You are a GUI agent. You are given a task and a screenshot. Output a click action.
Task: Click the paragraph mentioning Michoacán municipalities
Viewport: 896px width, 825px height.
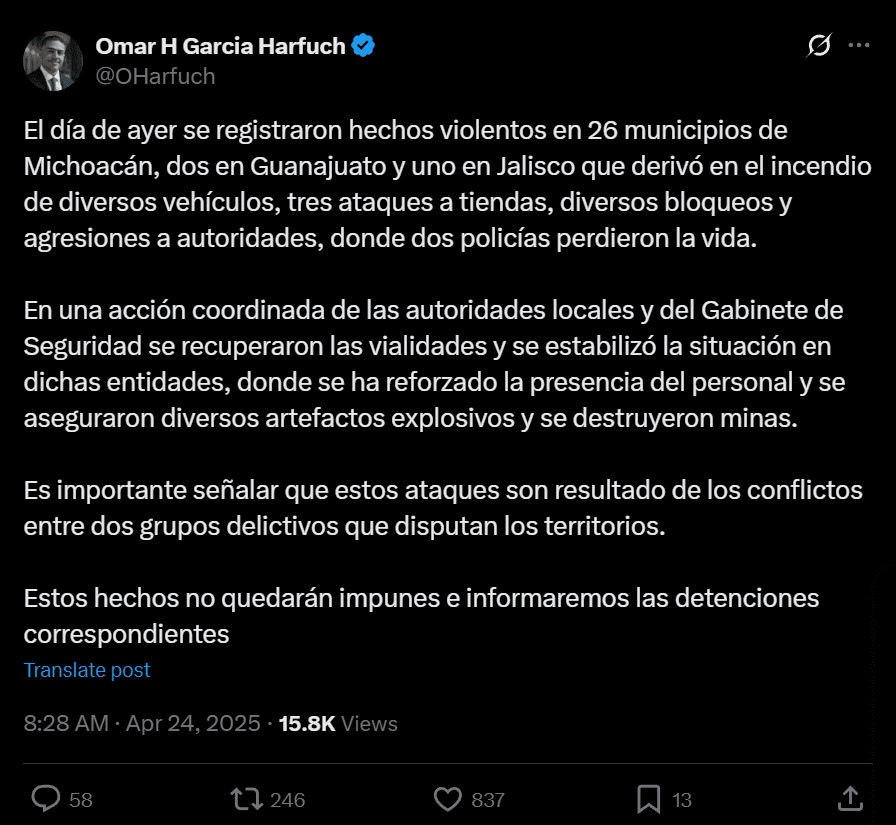[447, 184]
